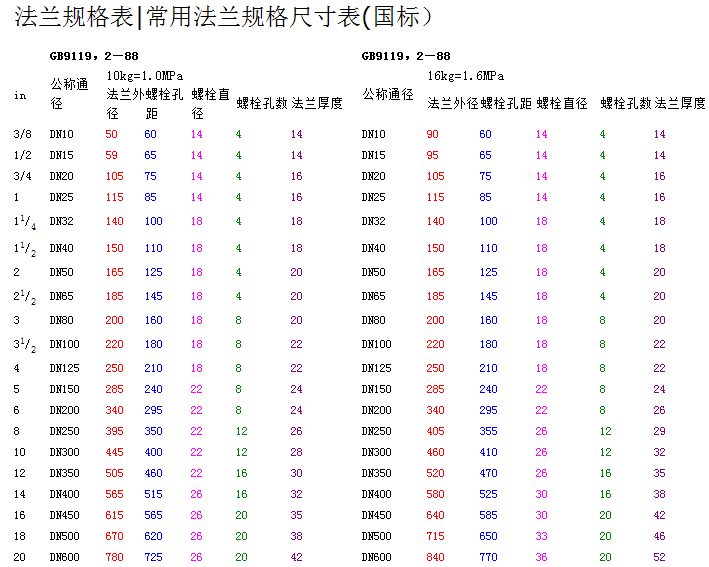The width and height of the screenshot is (709, 567).
Task: Select the blue bolt spacing value 725
Action: tap(153, 557)
